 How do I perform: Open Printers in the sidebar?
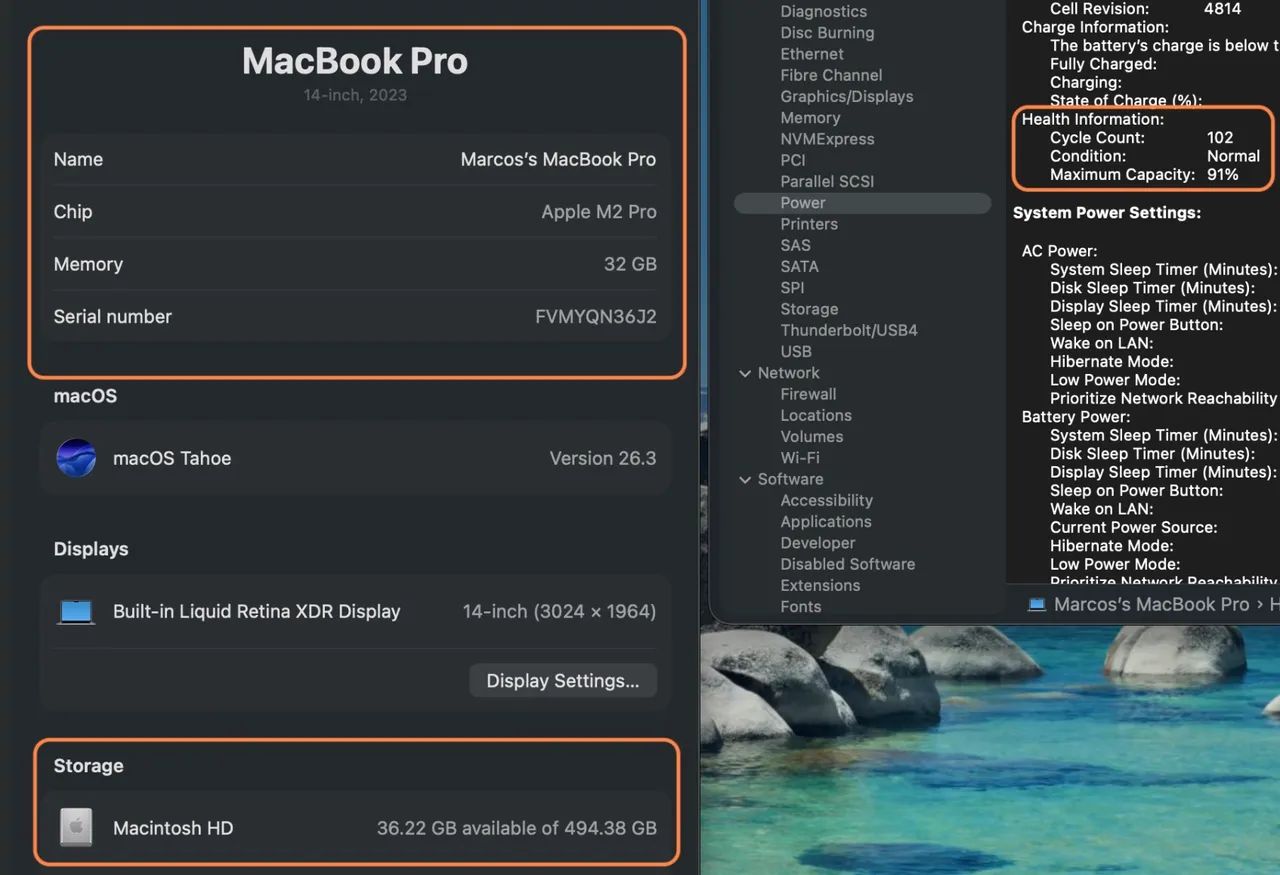pyautogui.click(x=809, y=224)
